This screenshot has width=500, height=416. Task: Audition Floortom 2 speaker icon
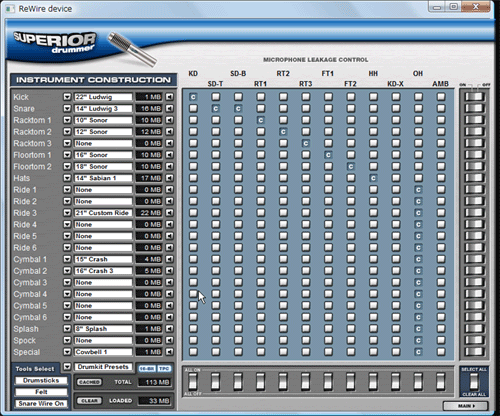170,166
